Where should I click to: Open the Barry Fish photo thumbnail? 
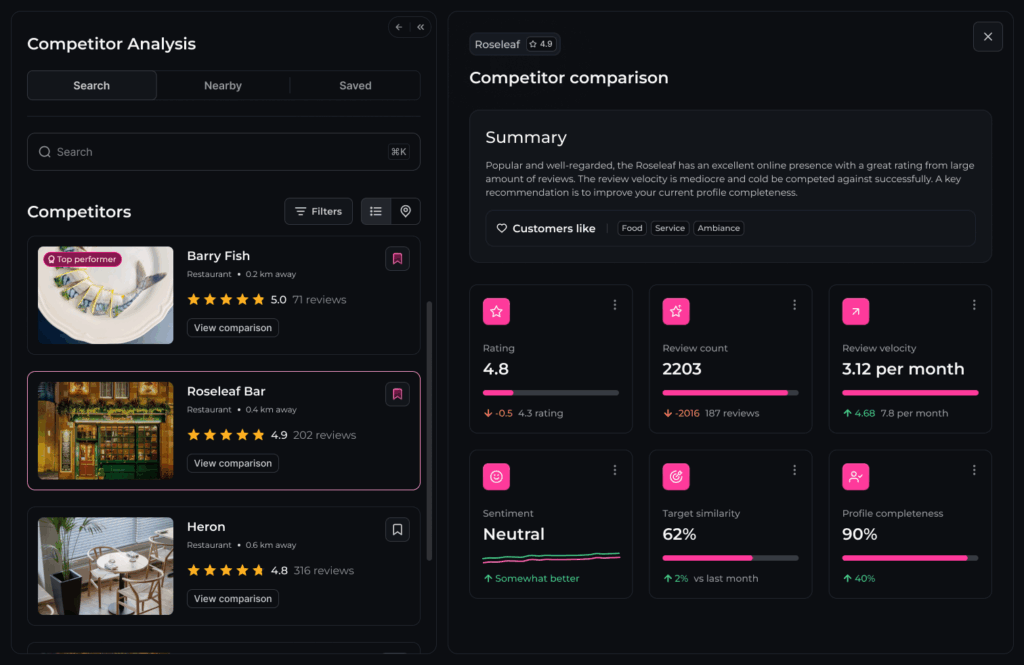tap(106, 295)
